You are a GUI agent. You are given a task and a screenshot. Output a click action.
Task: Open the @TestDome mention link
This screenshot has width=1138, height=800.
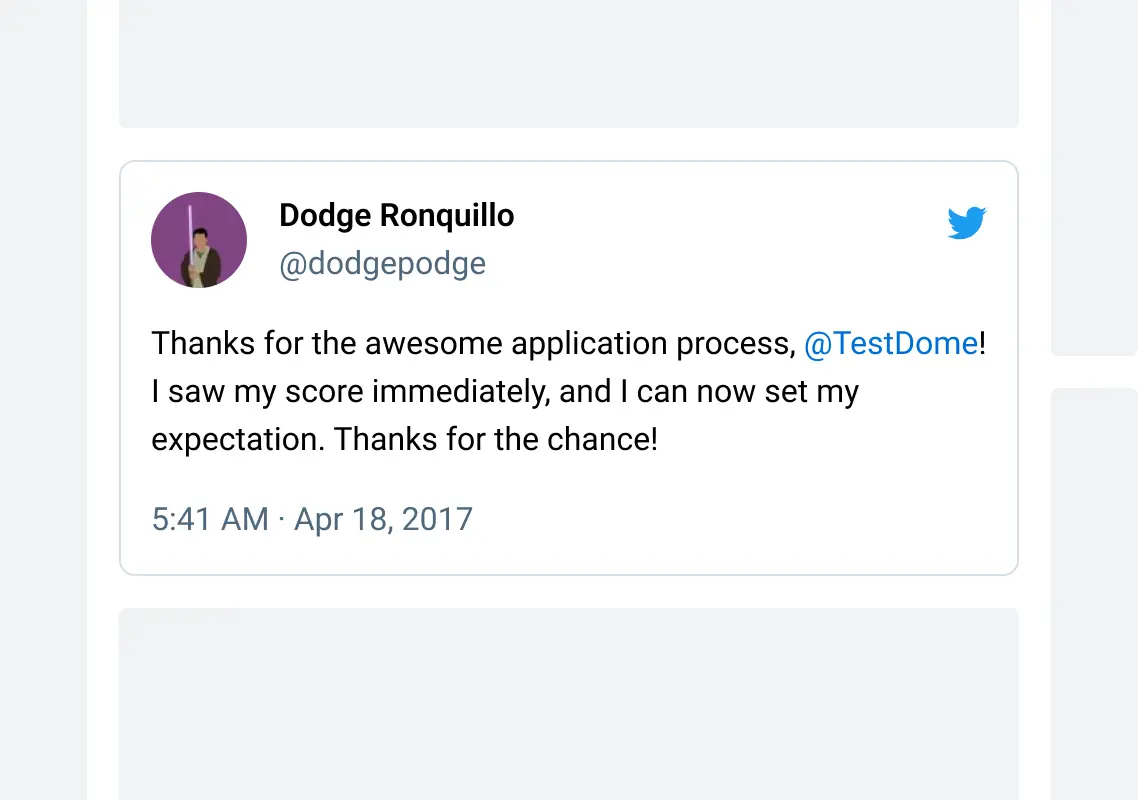coord(890,343)
